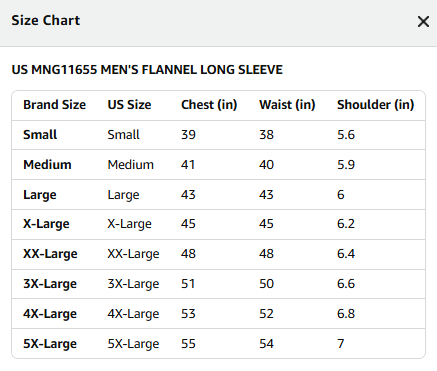Click the waist value 54

click(266, 344)
